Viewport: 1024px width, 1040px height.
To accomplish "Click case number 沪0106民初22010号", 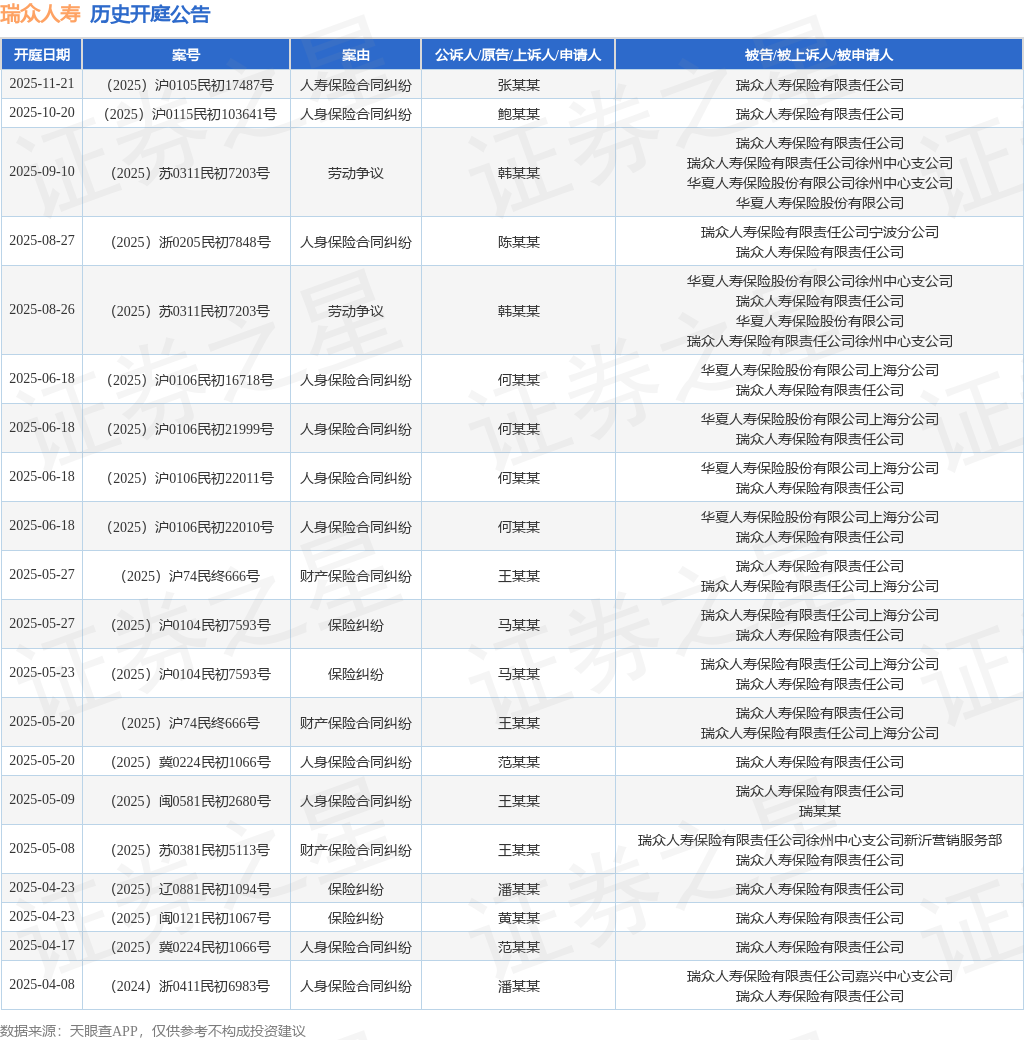I will tap(190, 527).
